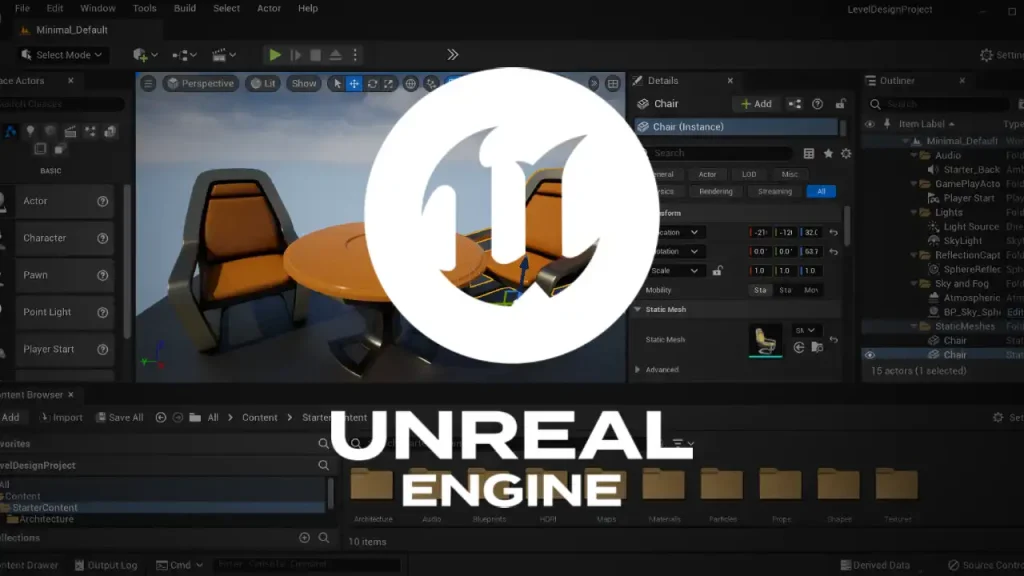Select the Lights category icon in Place Actors
The image size is (1024, 576).
pyautogui.click(x=30, y=132)
